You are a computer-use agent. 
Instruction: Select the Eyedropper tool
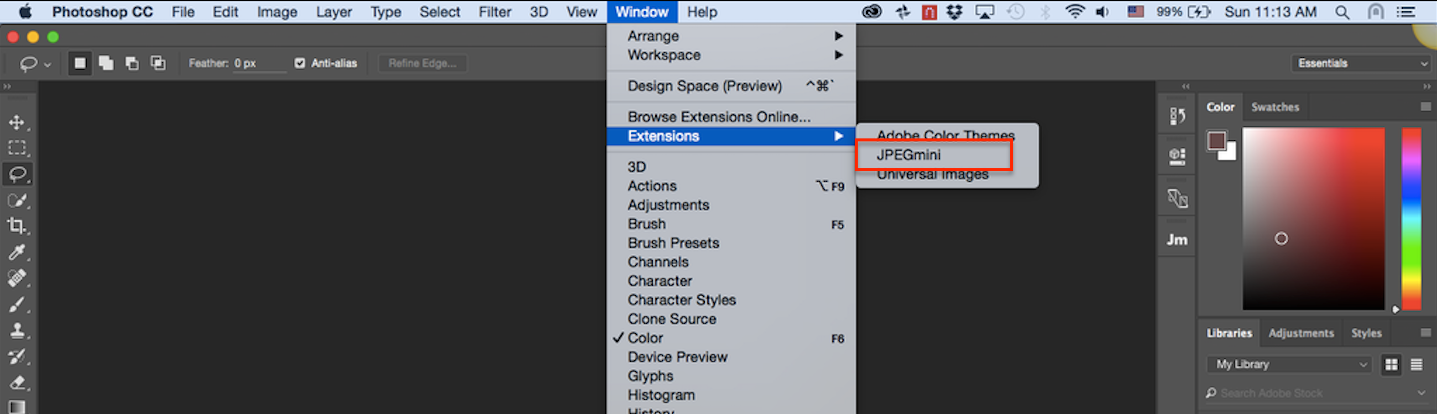[17, 252]
